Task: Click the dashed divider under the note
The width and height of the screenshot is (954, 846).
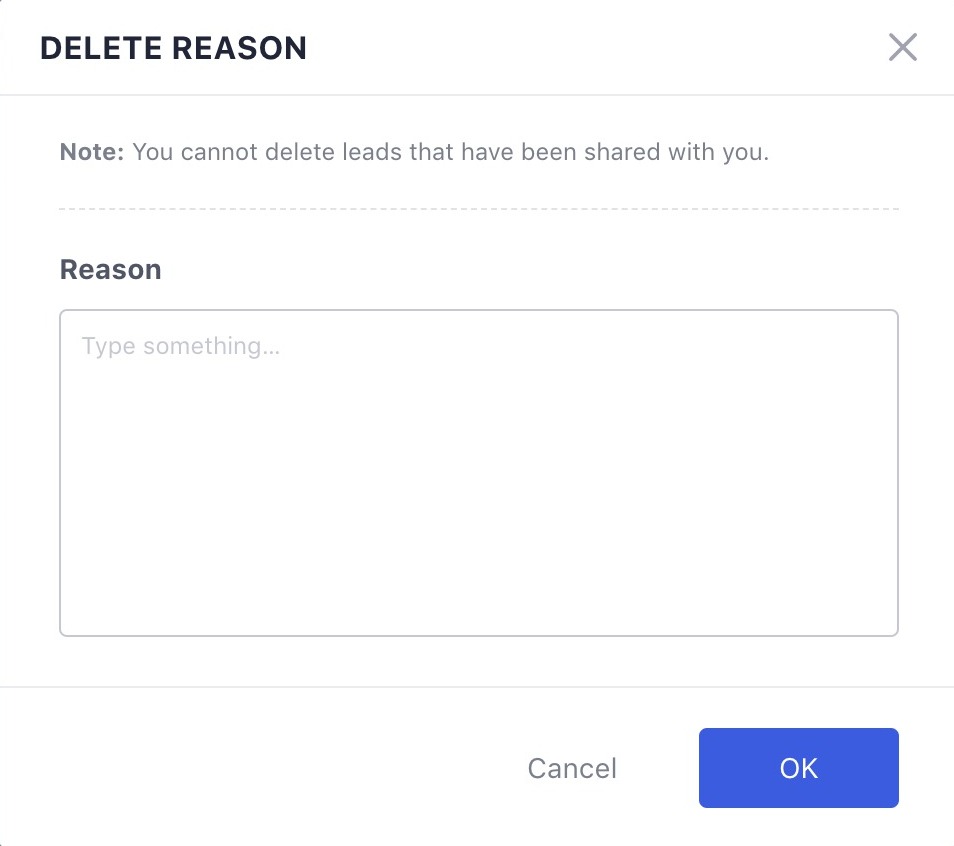Action: pos(479,209)
